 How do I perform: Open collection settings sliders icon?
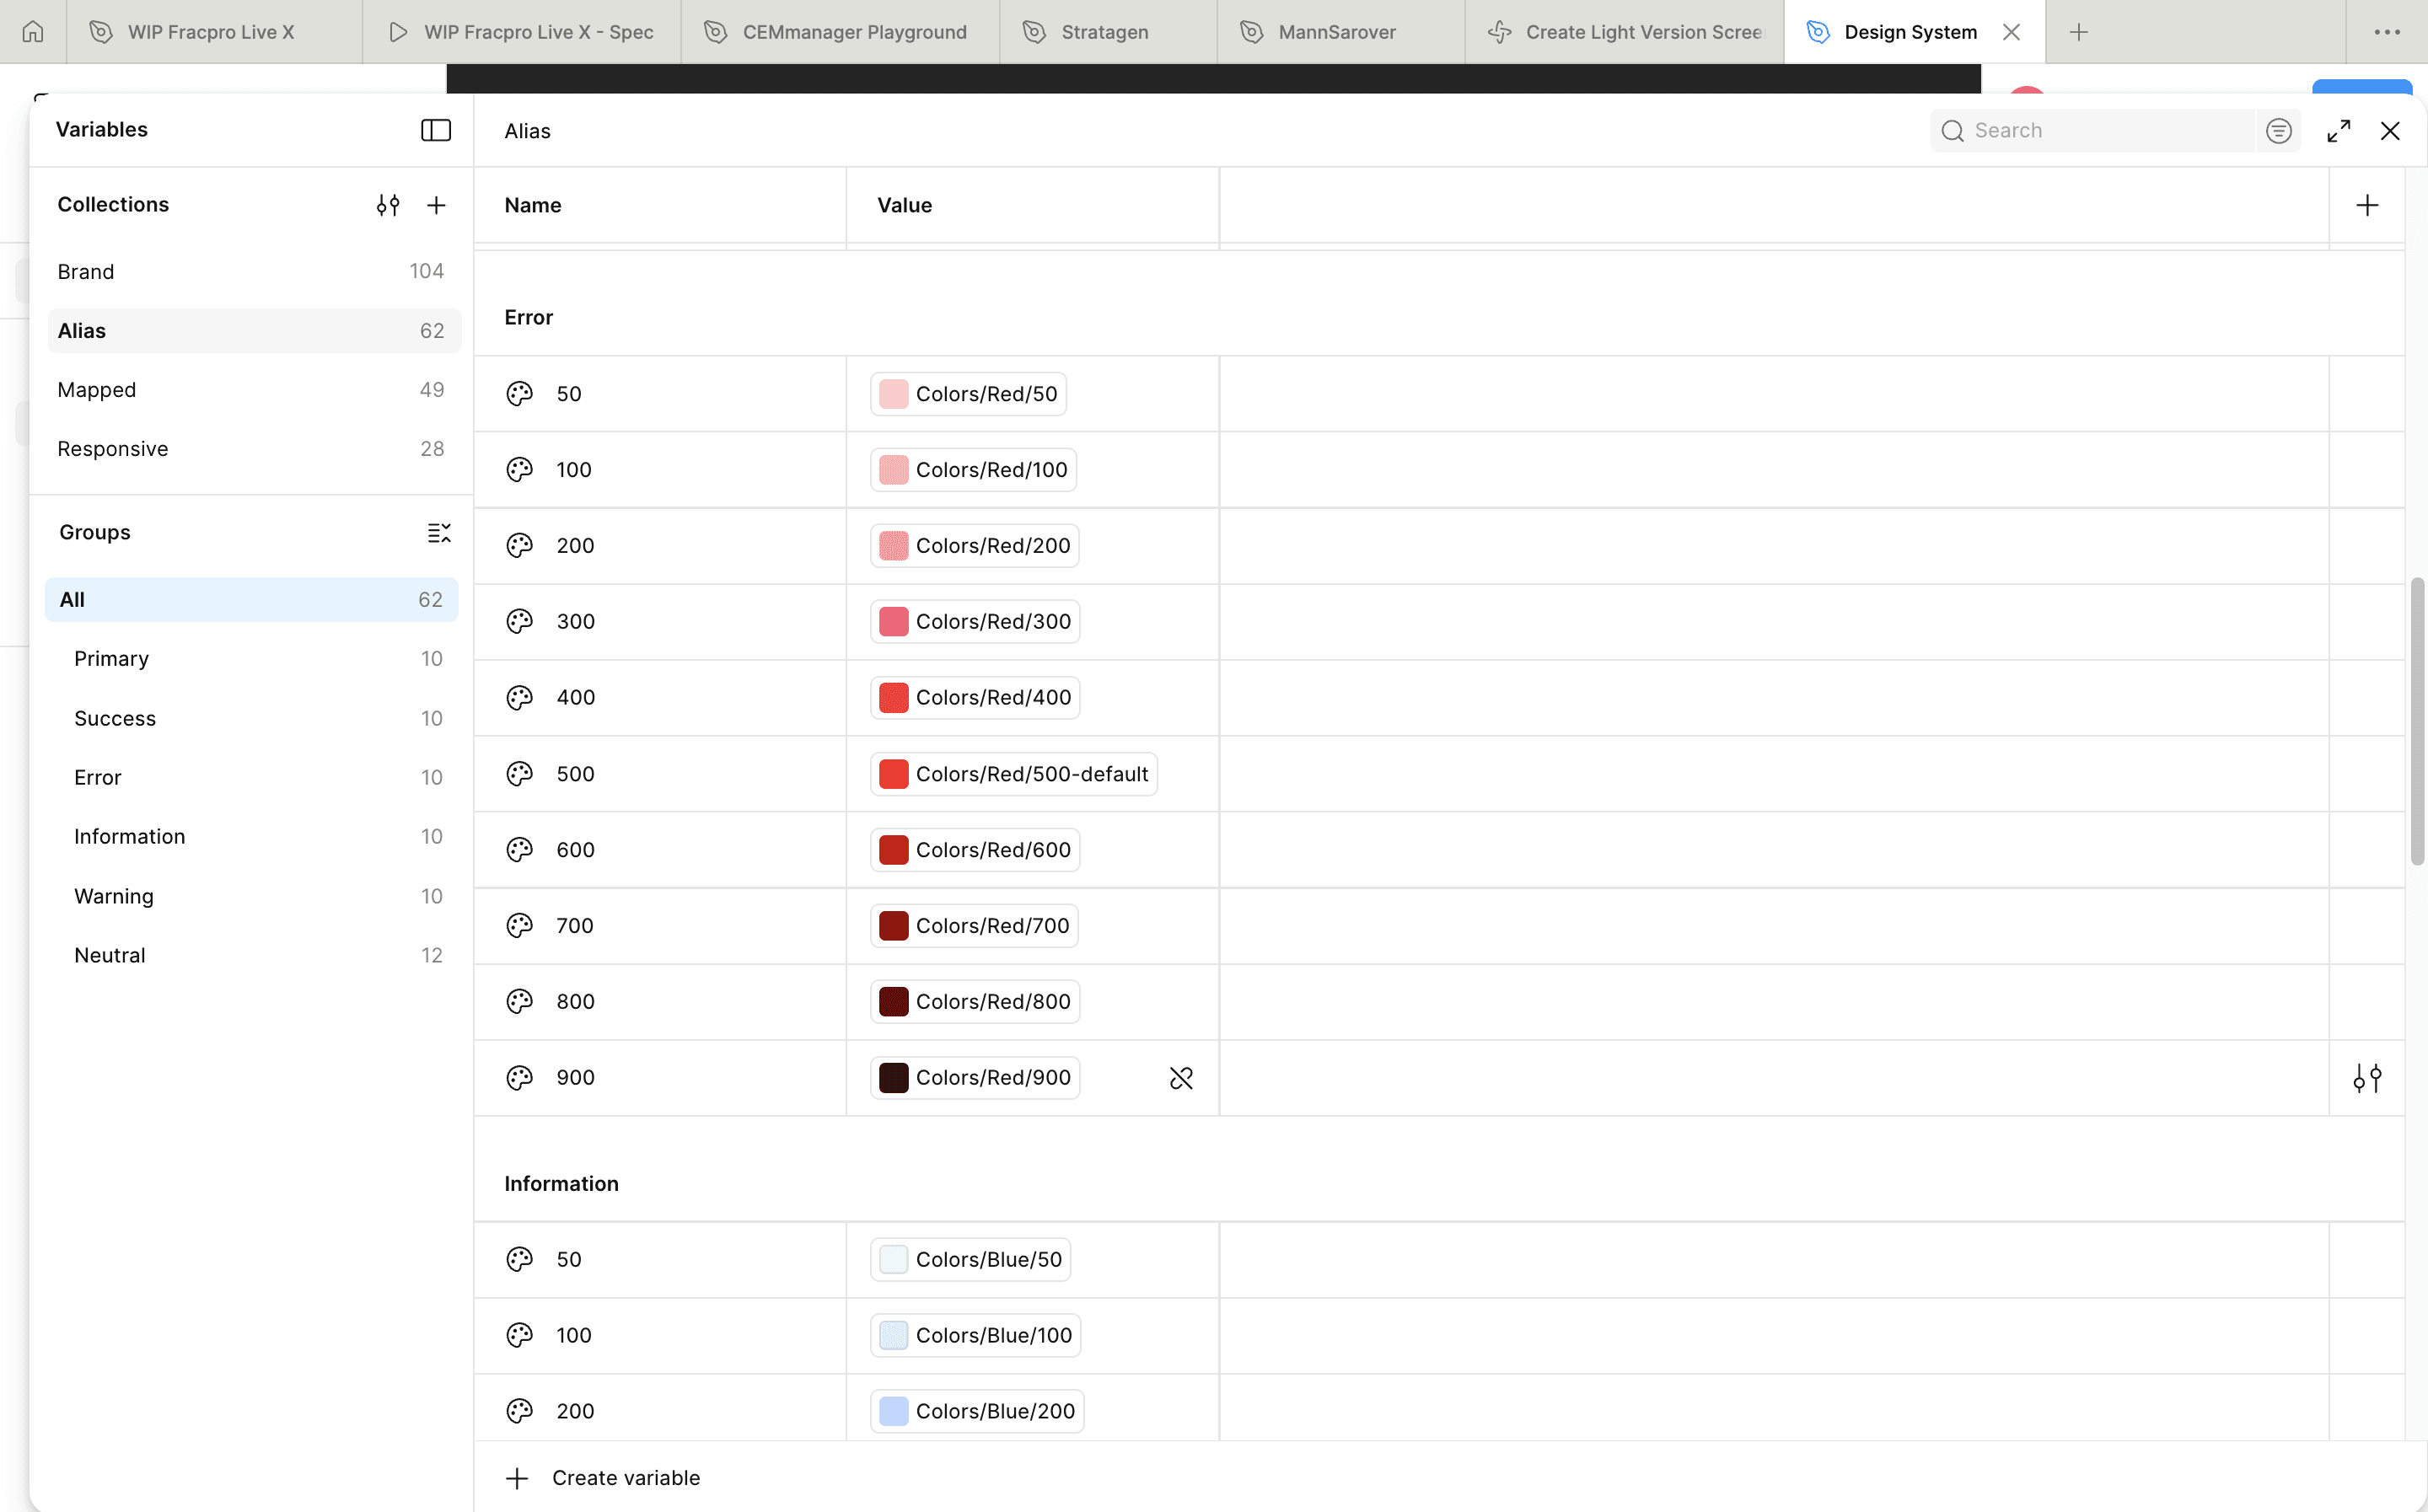[388, 205]
